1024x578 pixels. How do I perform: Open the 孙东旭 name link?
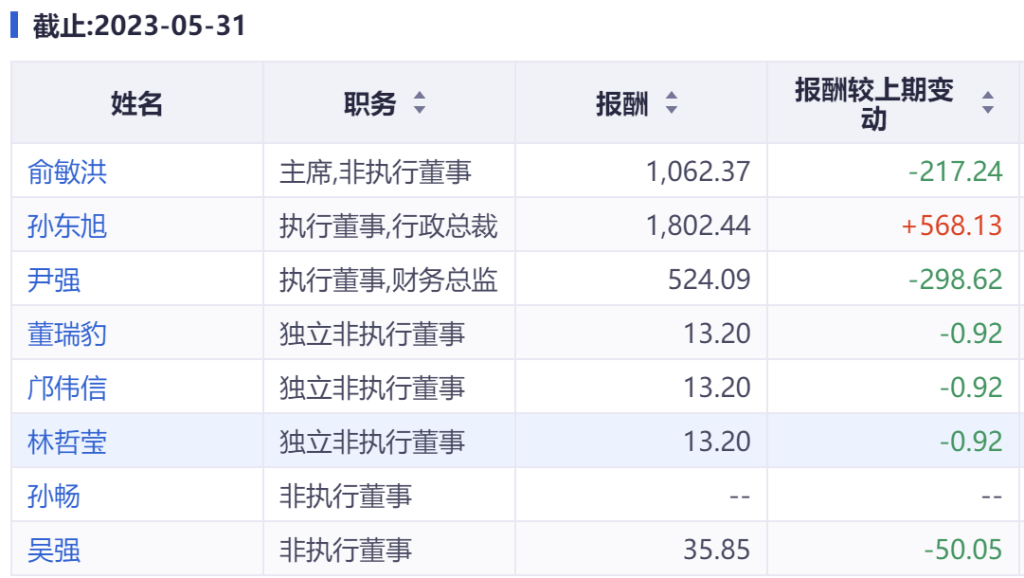67,226
